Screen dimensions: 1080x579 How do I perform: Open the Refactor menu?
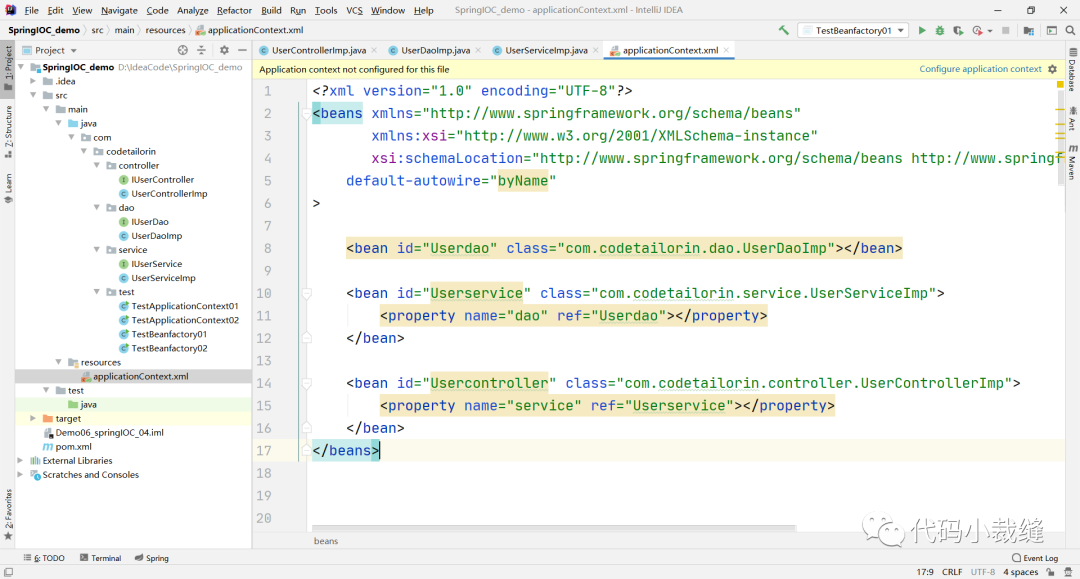coord(234,10)
